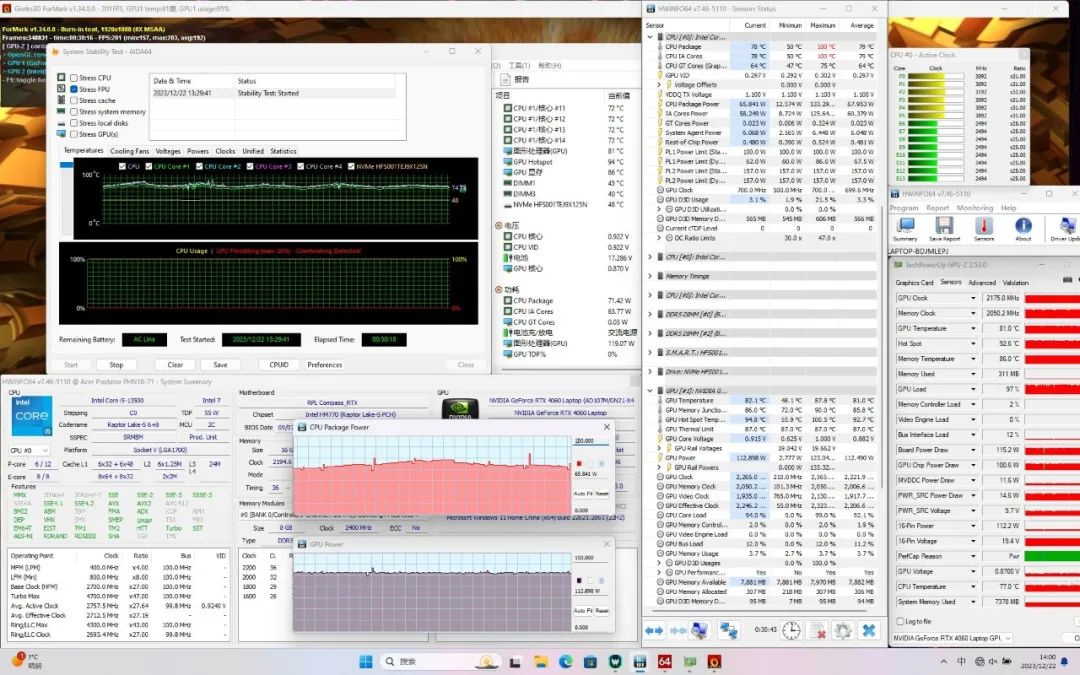Click the GPU Clock red graph bar in GPU-Z
The image size is (1080, 675).
(1052, 298)
